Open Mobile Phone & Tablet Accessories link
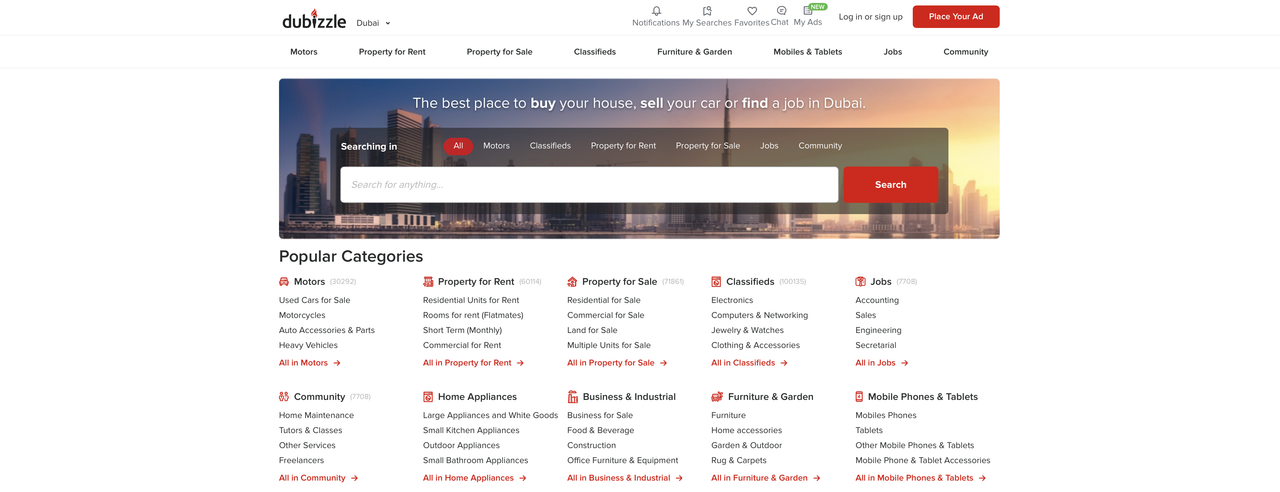 (923, 461)
